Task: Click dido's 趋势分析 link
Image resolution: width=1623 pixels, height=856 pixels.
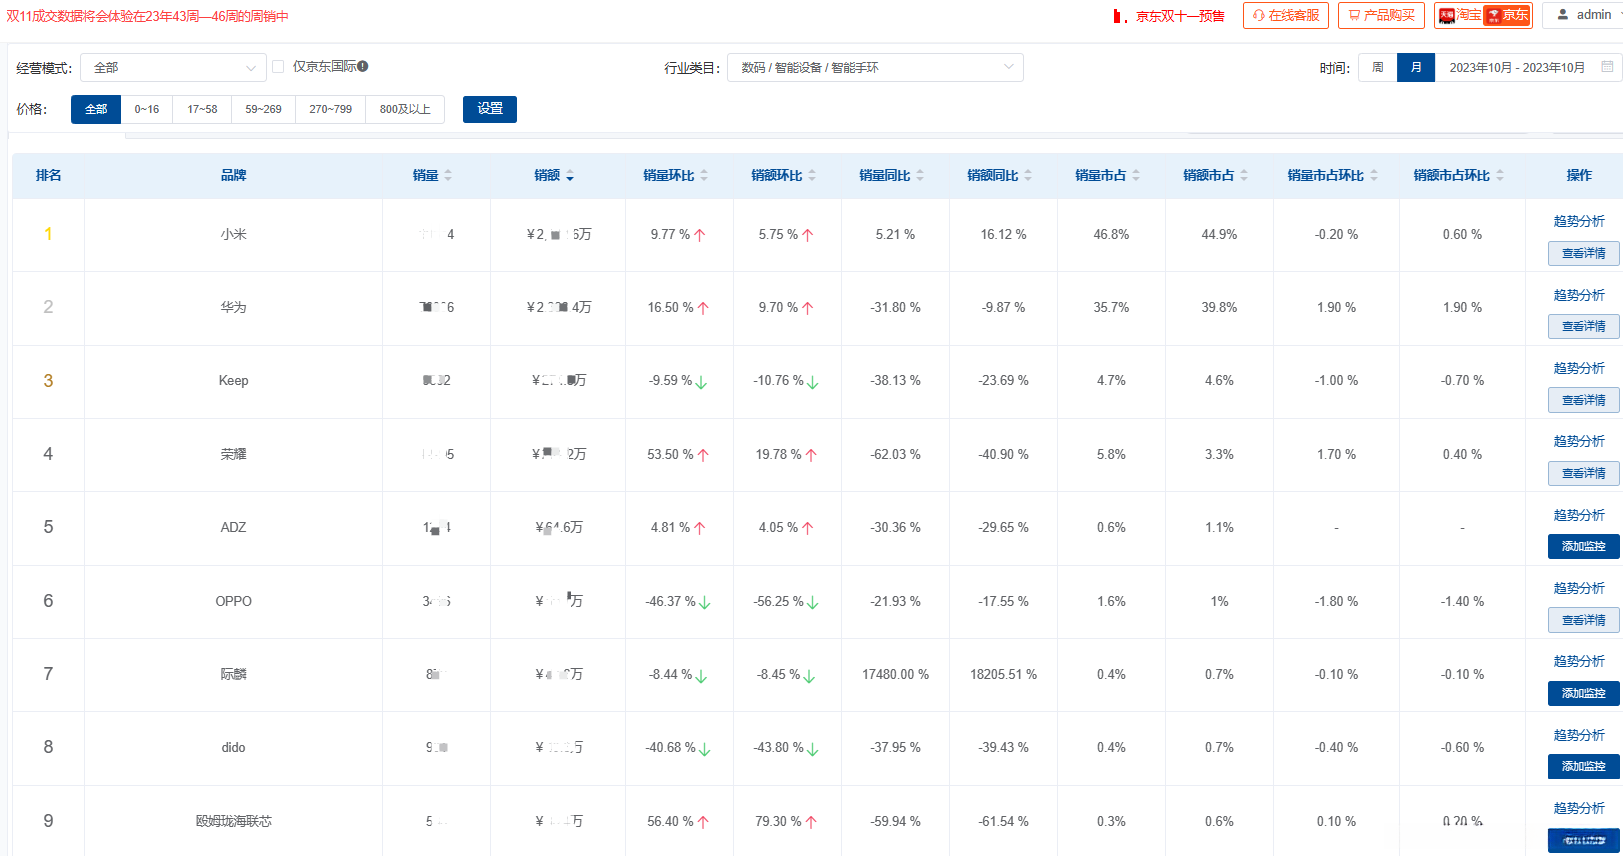Action: [x=1579, y=735]
